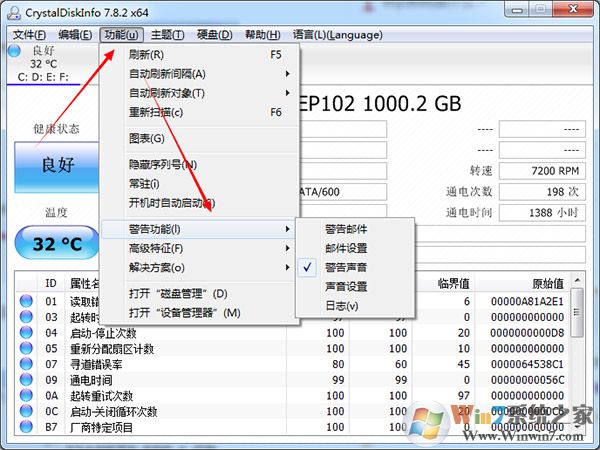Click 寻道错误率 attribute name
This screenshot has height=450, width=600.
coord(96,364)
